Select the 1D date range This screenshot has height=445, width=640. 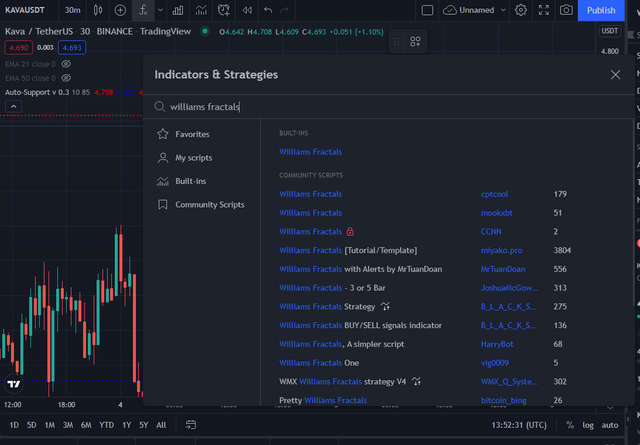click(x=14, y=425)
